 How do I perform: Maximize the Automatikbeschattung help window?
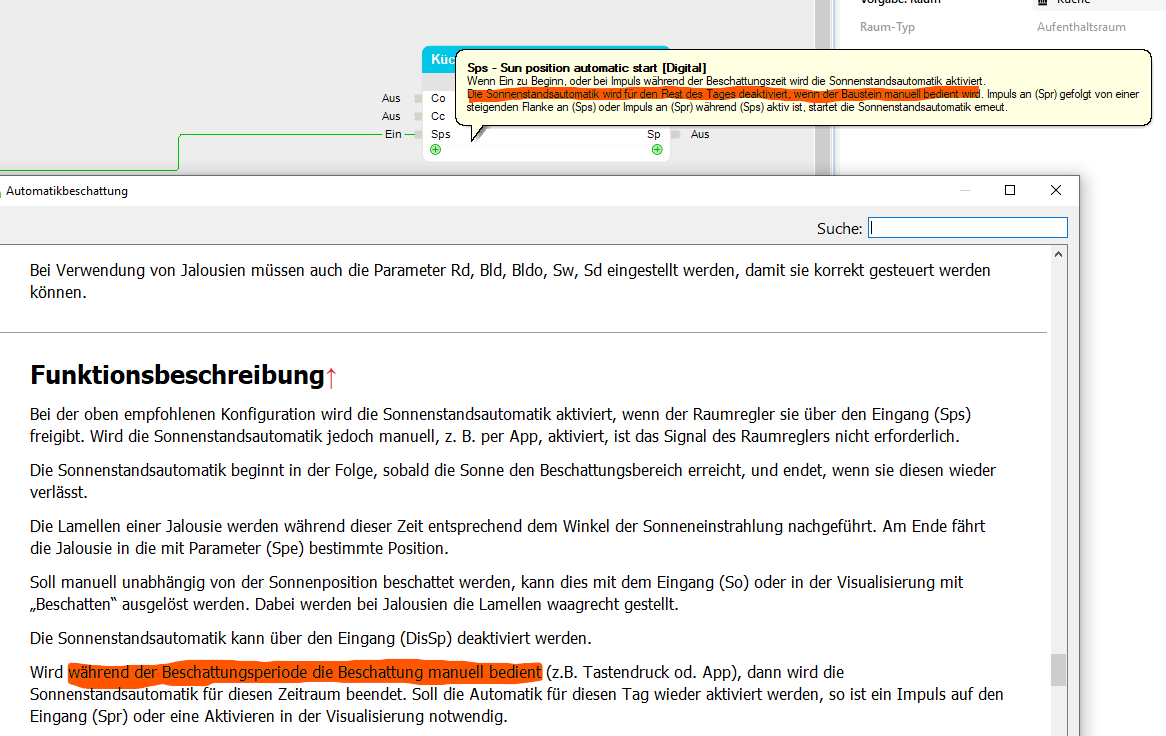1010,190
